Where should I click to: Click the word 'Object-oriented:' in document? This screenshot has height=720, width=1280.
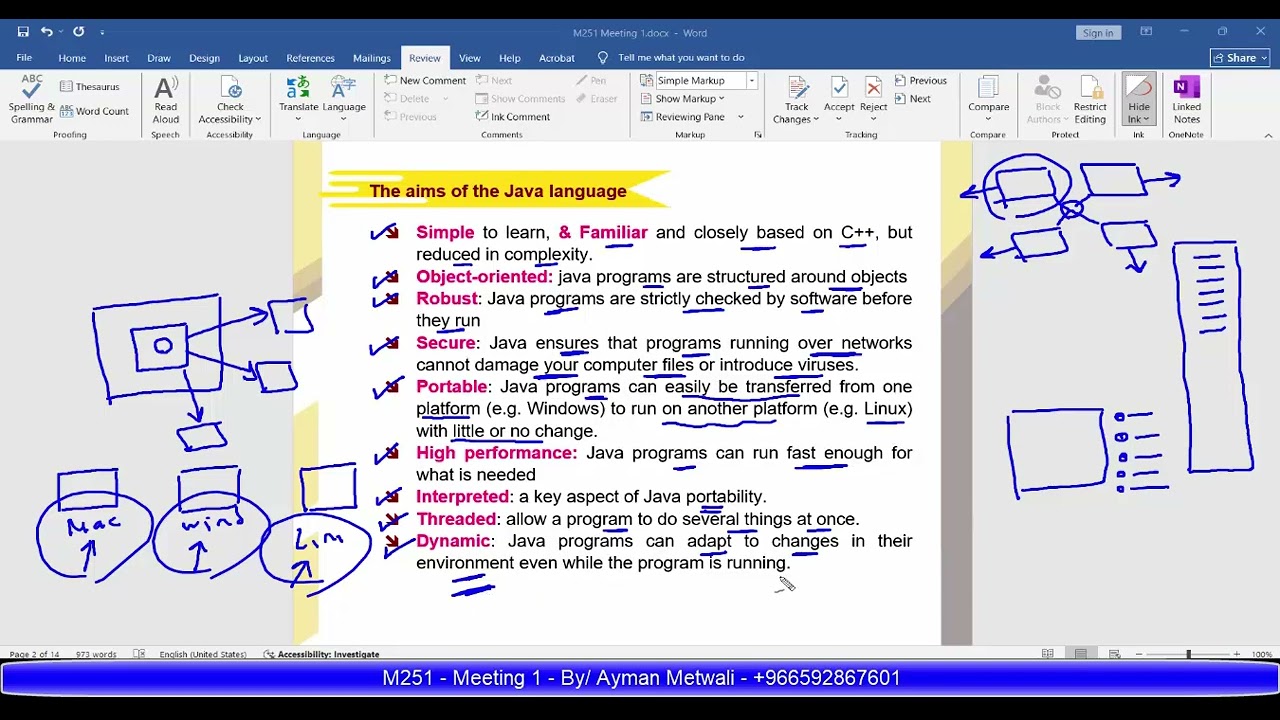(x=484, y=277)
